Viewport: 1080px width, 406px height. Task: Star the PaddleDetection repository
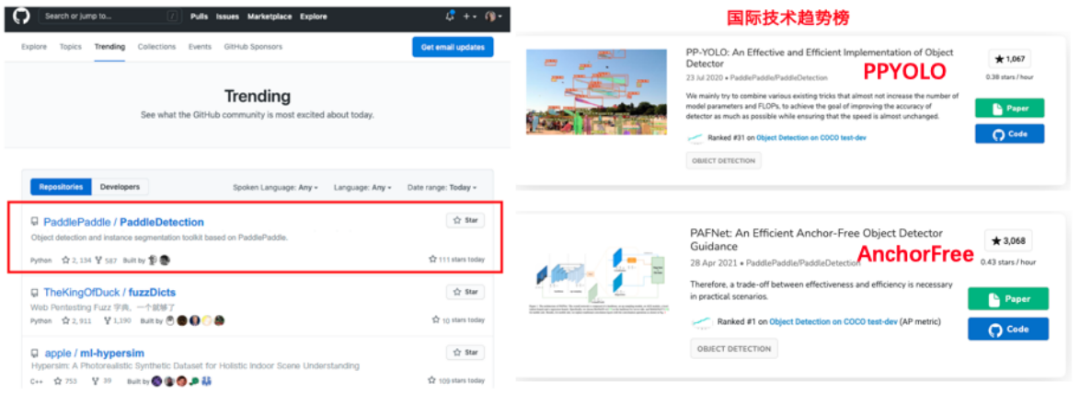pyautogui.click(x=466, y=221)
